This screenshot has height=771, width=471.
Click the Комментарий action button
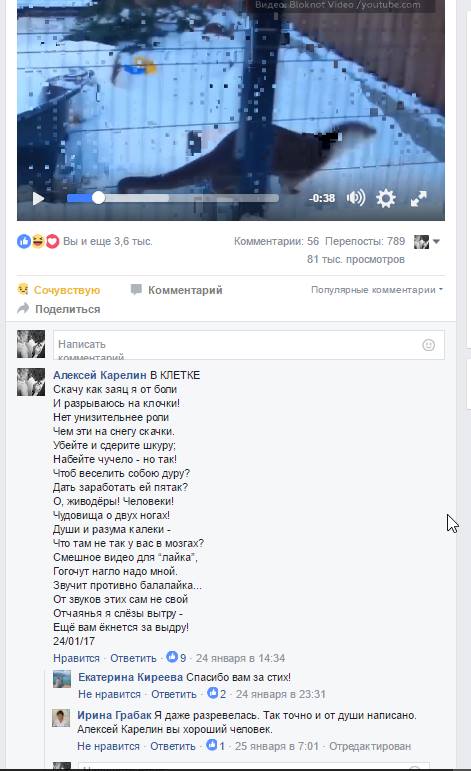[x=177, y=290]
